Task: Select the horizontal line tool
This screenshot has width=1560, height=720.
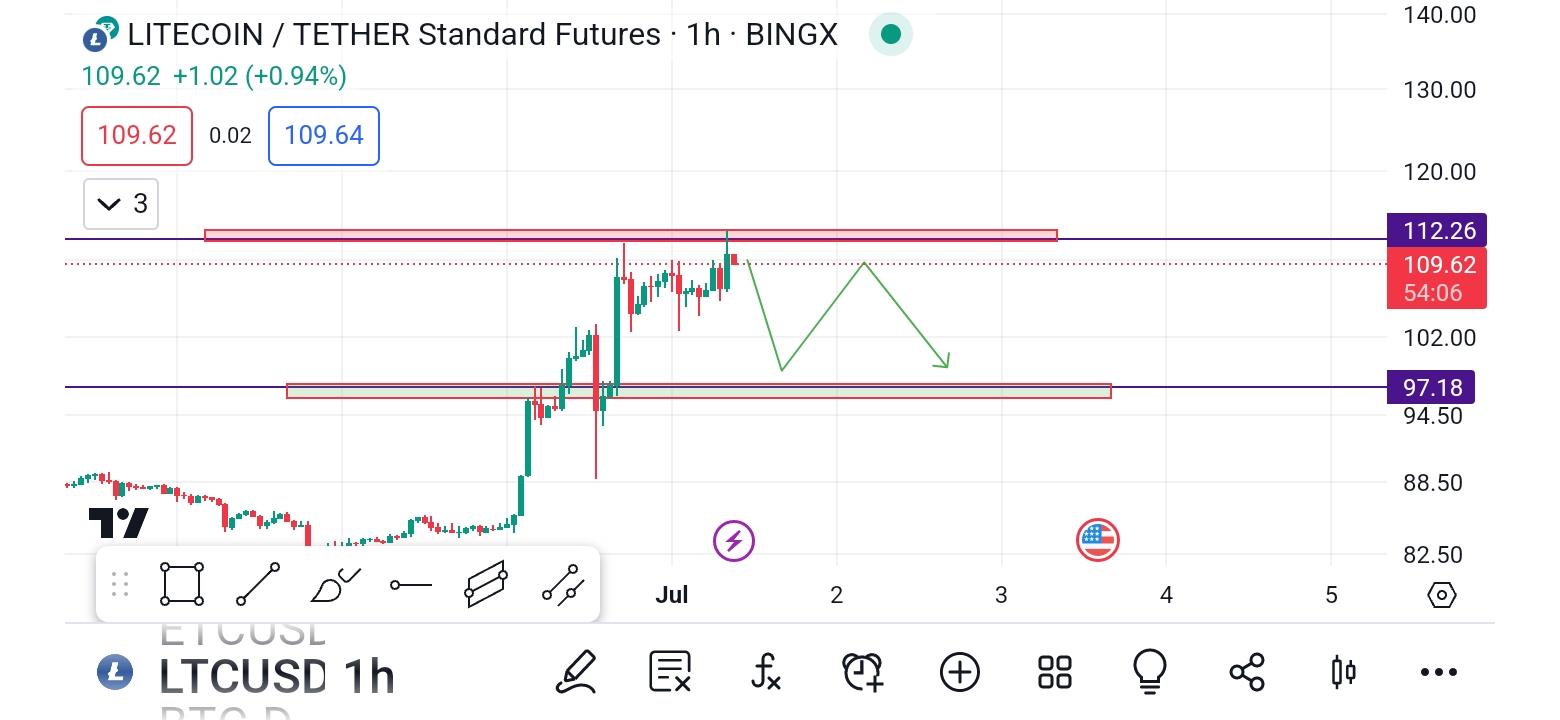Action: (411, 585)
